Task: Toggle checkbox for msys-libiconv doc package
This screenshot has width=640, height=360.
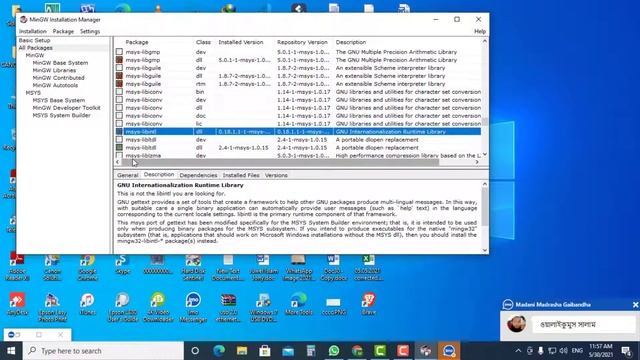Action: [119, 116]
